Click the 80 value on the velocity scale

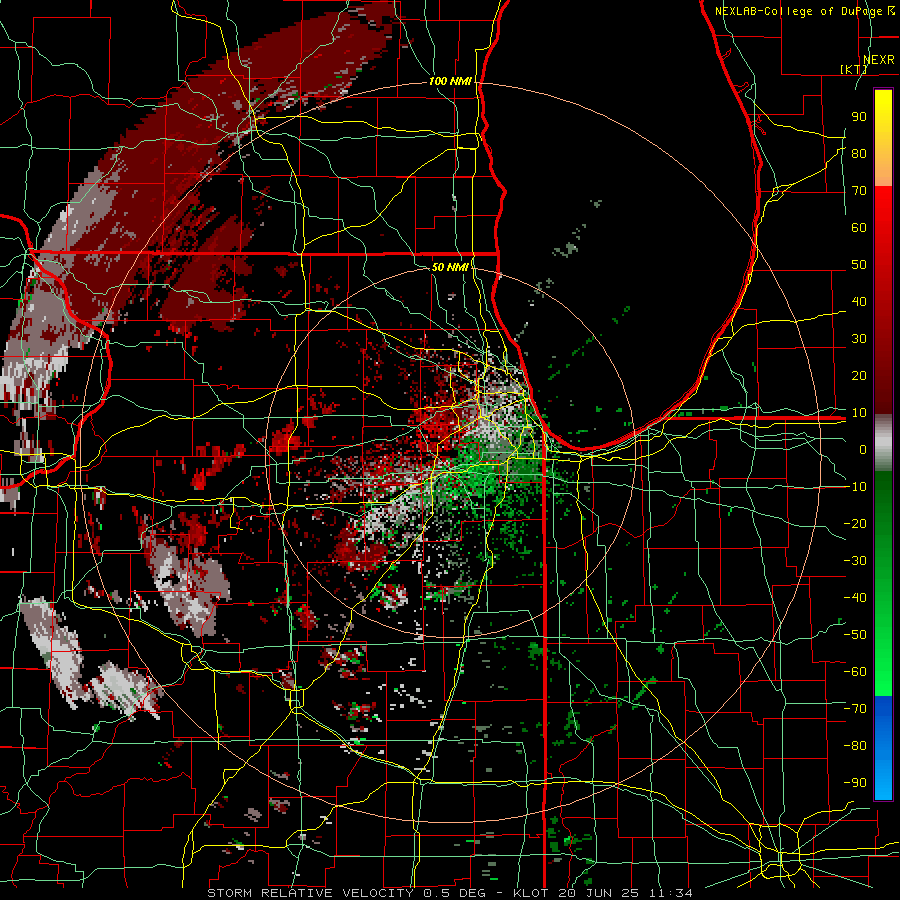coord(859,153)
